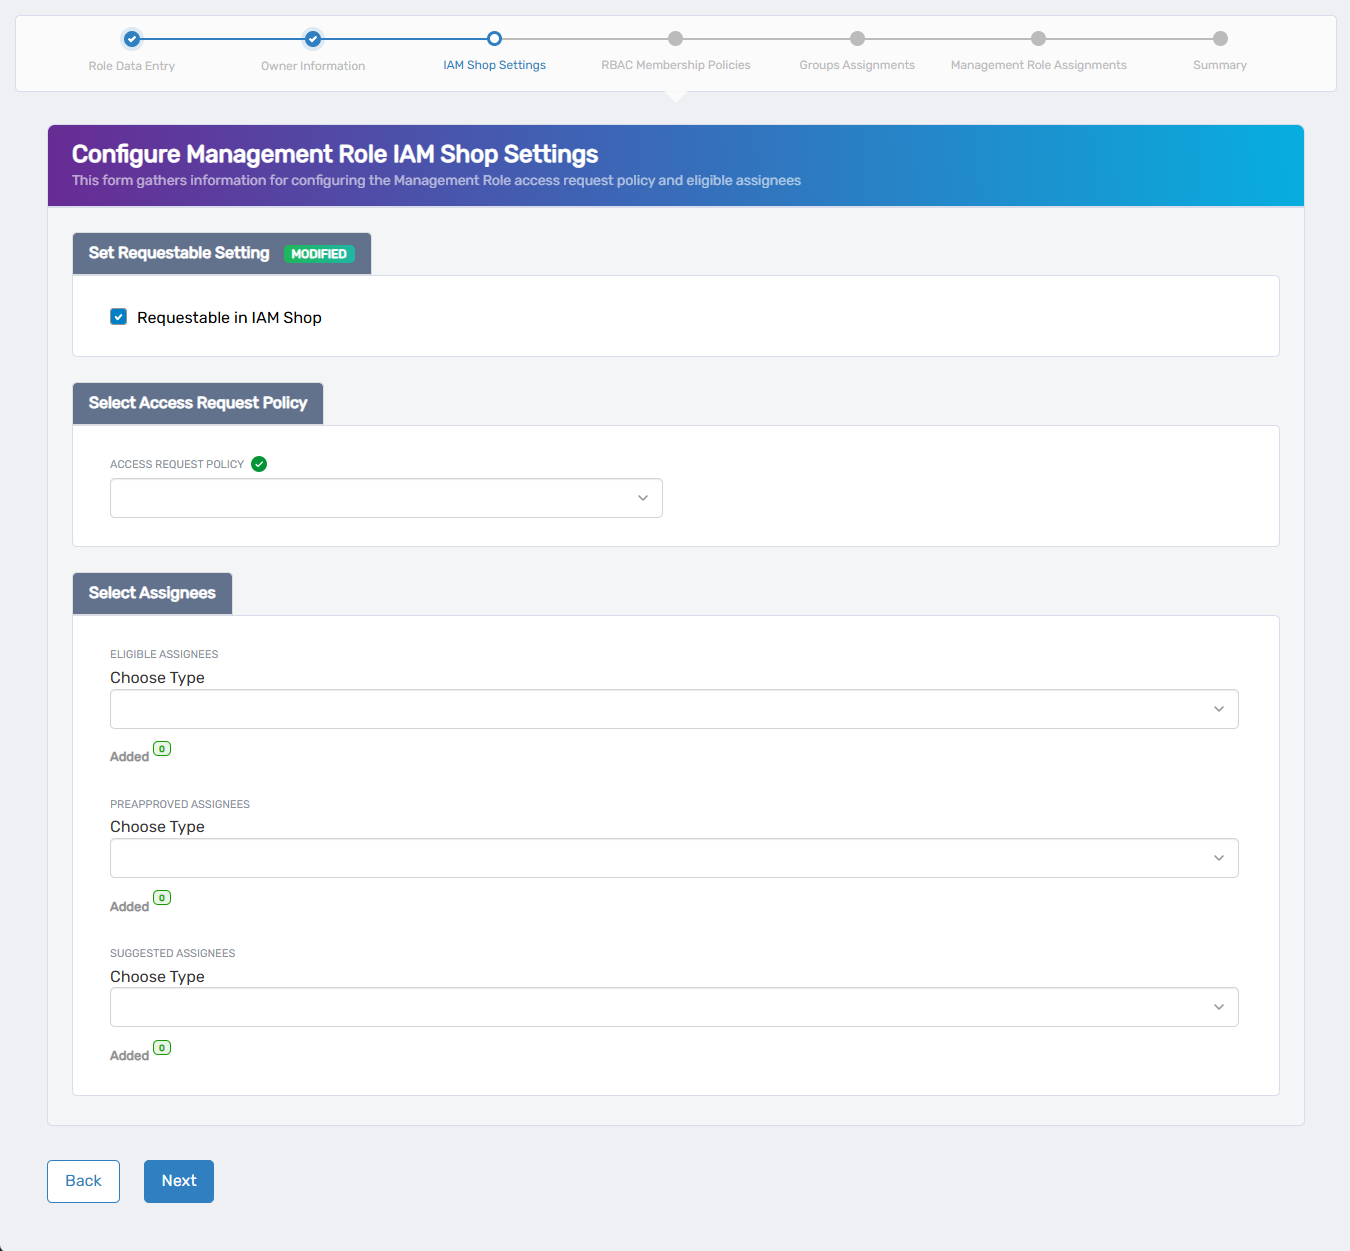Open the Access Request Policy dropdown
Screen dimensions: 1350x1251
click(386, 498)
